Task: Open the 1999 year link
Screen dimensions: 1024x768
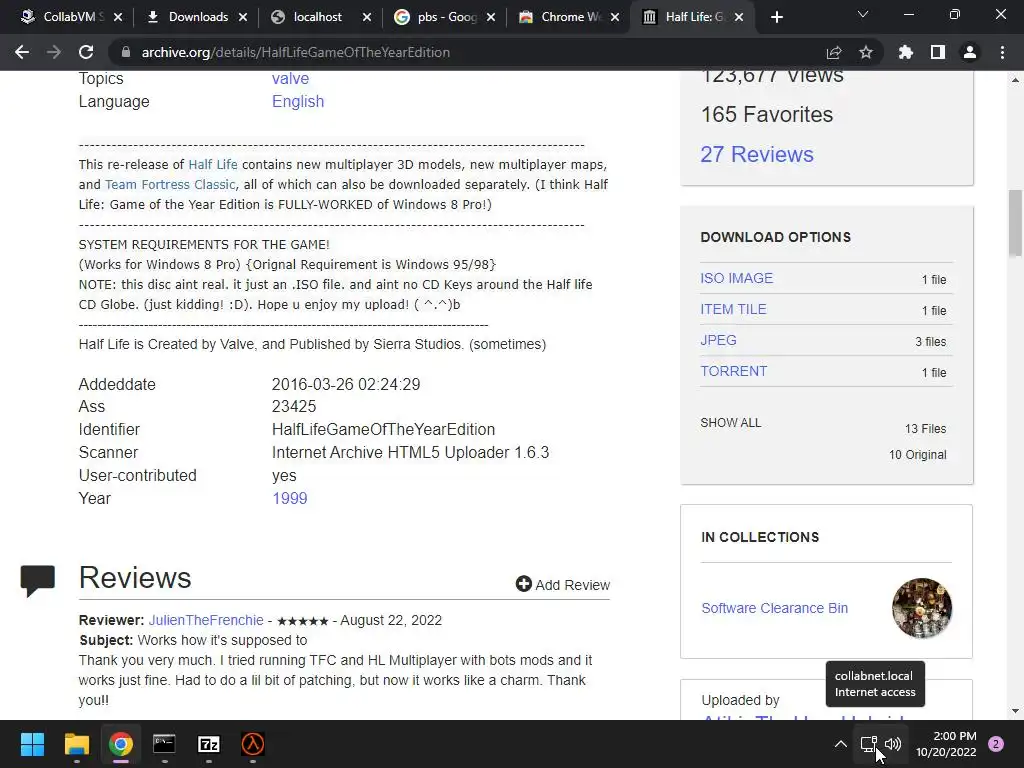Action: (289, 498)
